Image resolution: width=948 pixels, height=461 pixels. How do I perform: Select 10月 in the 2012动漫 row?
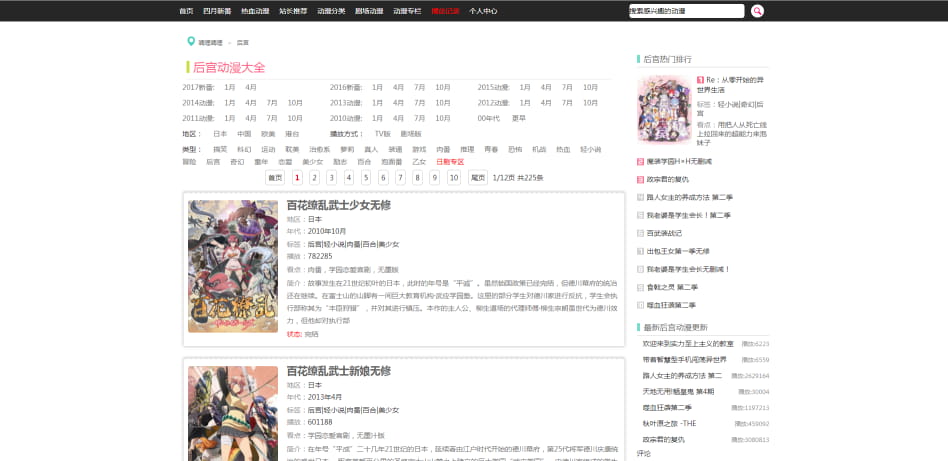point(591,103)
